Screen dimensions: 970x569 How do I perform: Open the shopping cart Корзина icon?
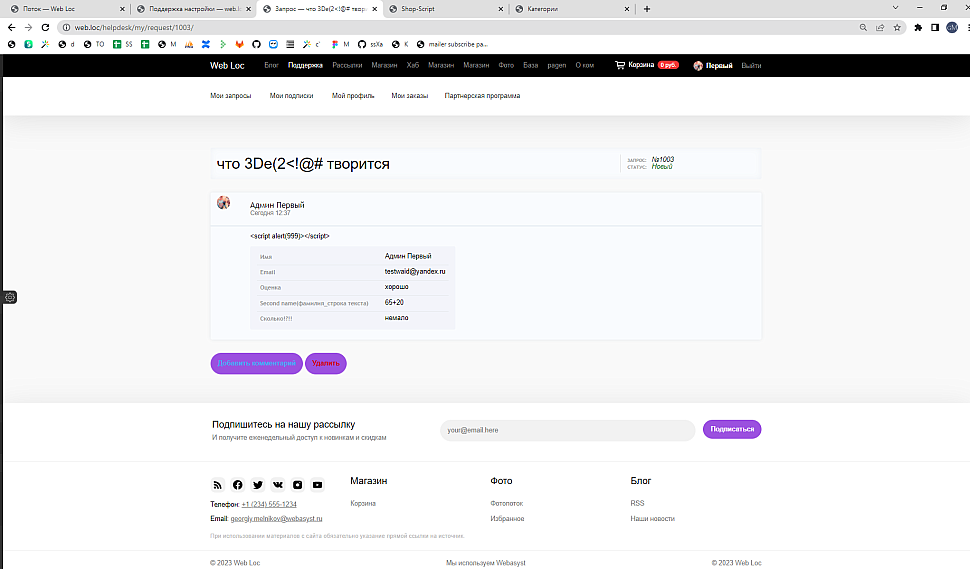[620, 65]
